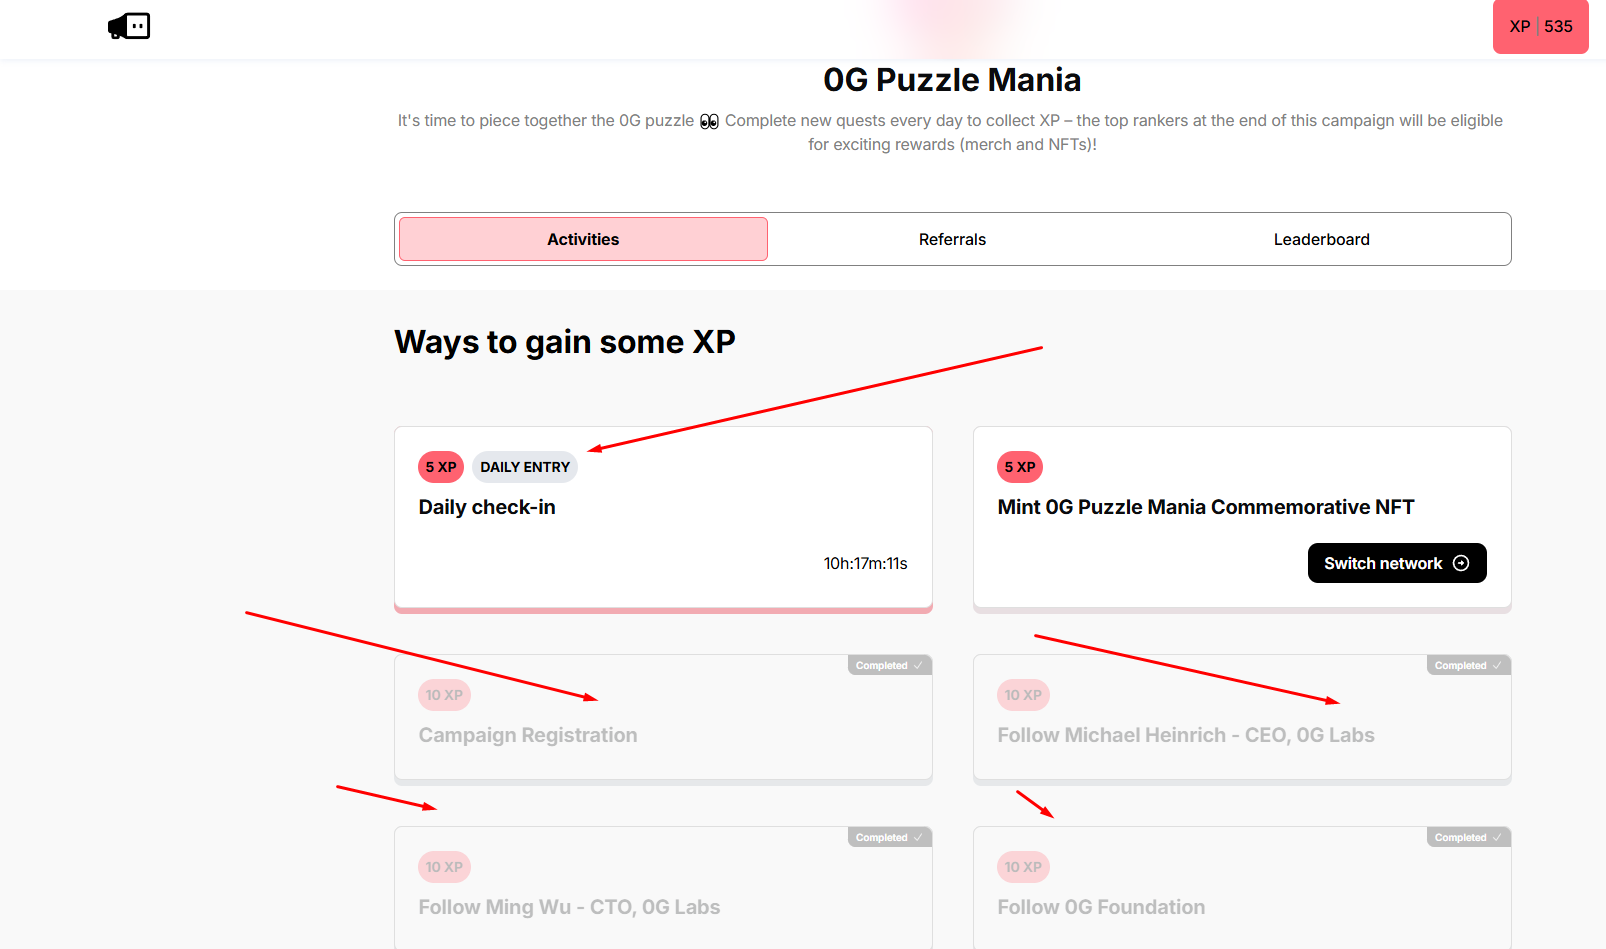The image size is (1606, 949).
Task: Click the megaphone logo icon
Action: (x=129, y=26)
